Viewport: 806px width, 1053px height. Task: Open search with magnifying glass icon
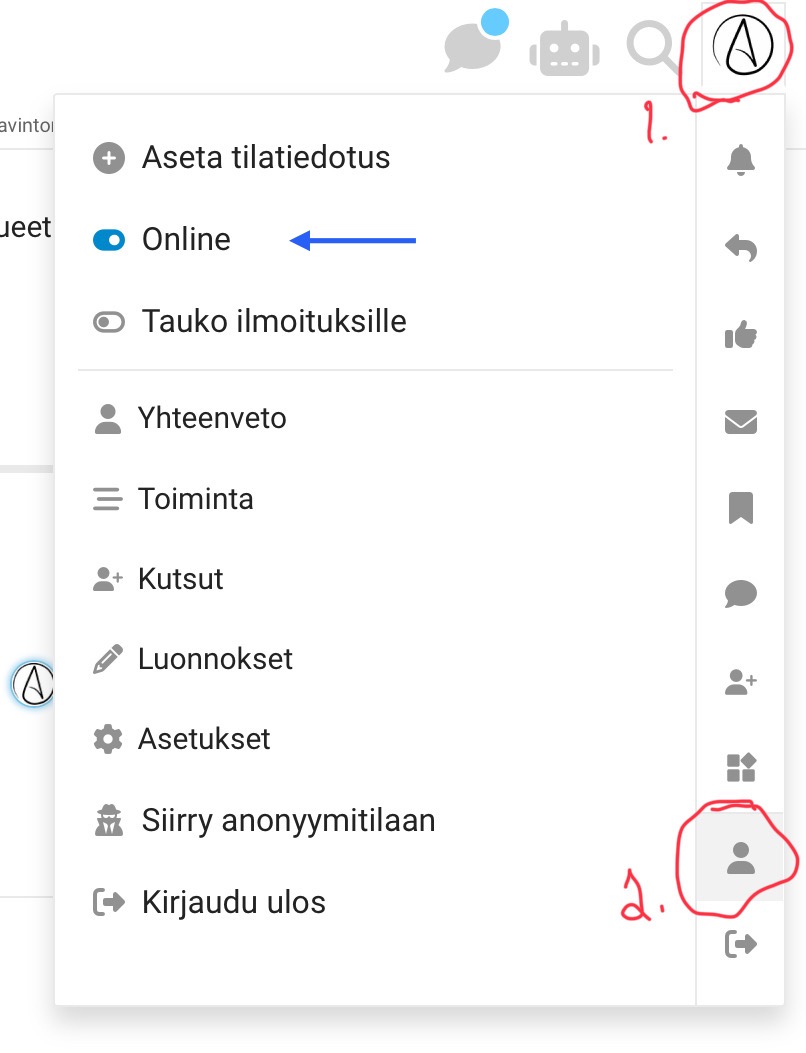(x=652, y=47)
